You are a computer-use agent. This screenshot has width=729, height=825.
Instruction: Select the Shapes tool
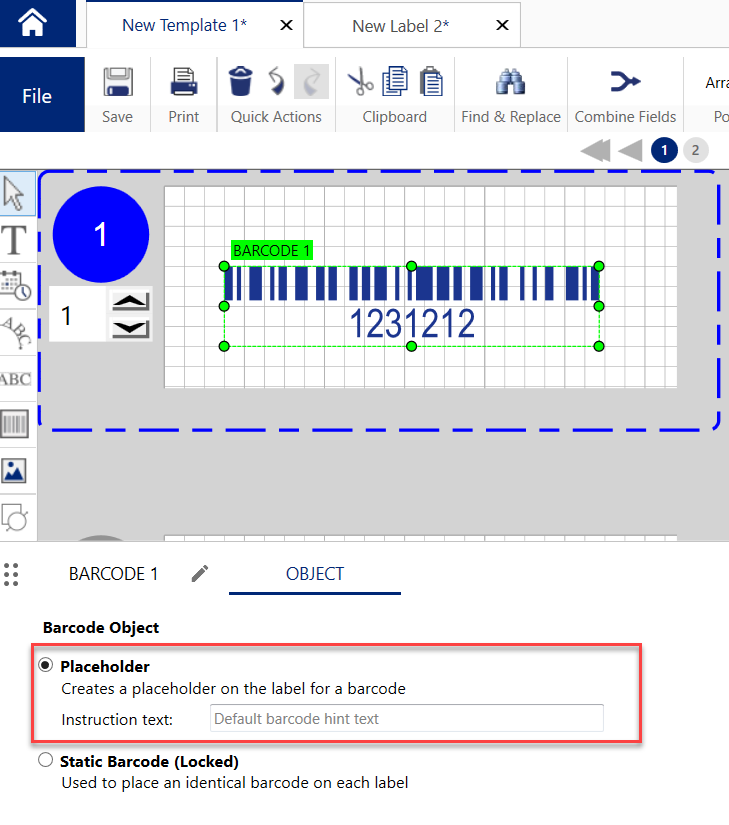15,518
